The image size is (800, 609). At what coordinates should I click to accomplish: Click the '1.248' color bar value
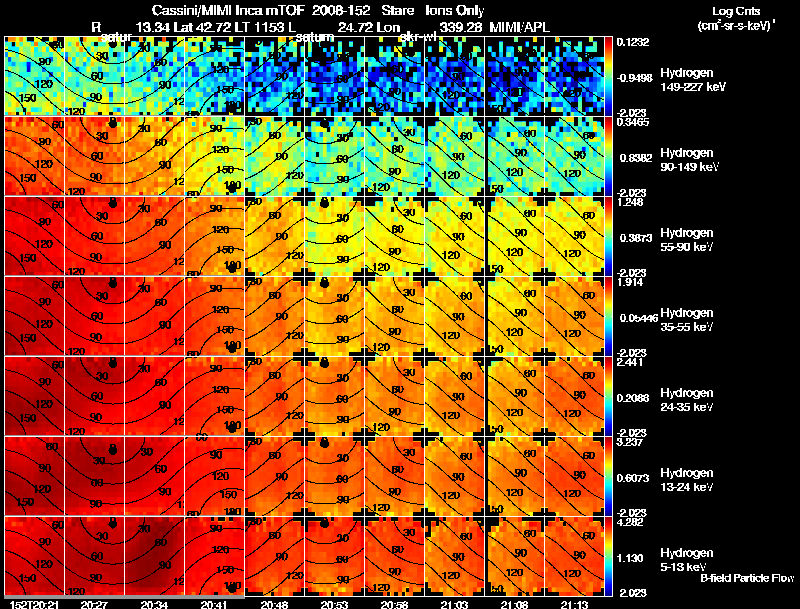click(x=630, y=202)
